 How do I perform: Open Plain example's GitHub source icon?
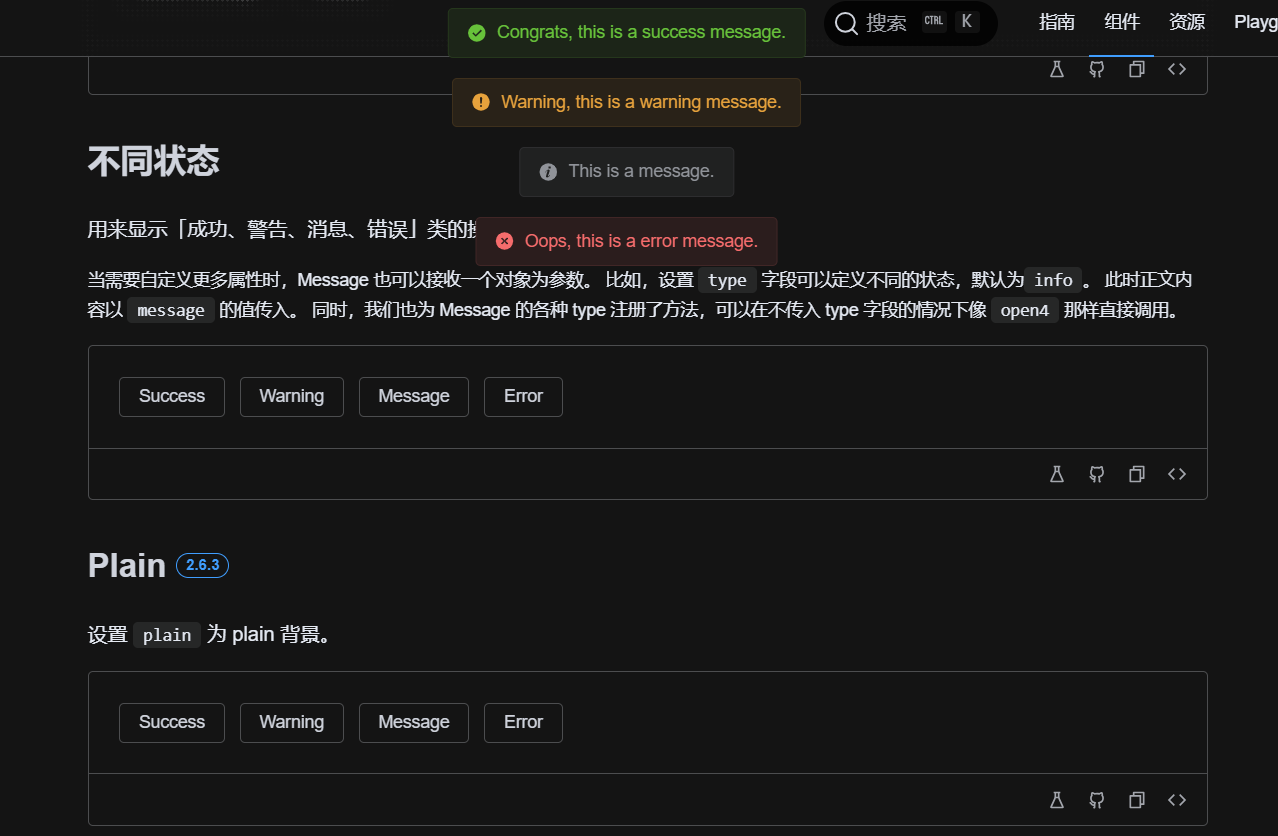click(x=1096, y=800)
